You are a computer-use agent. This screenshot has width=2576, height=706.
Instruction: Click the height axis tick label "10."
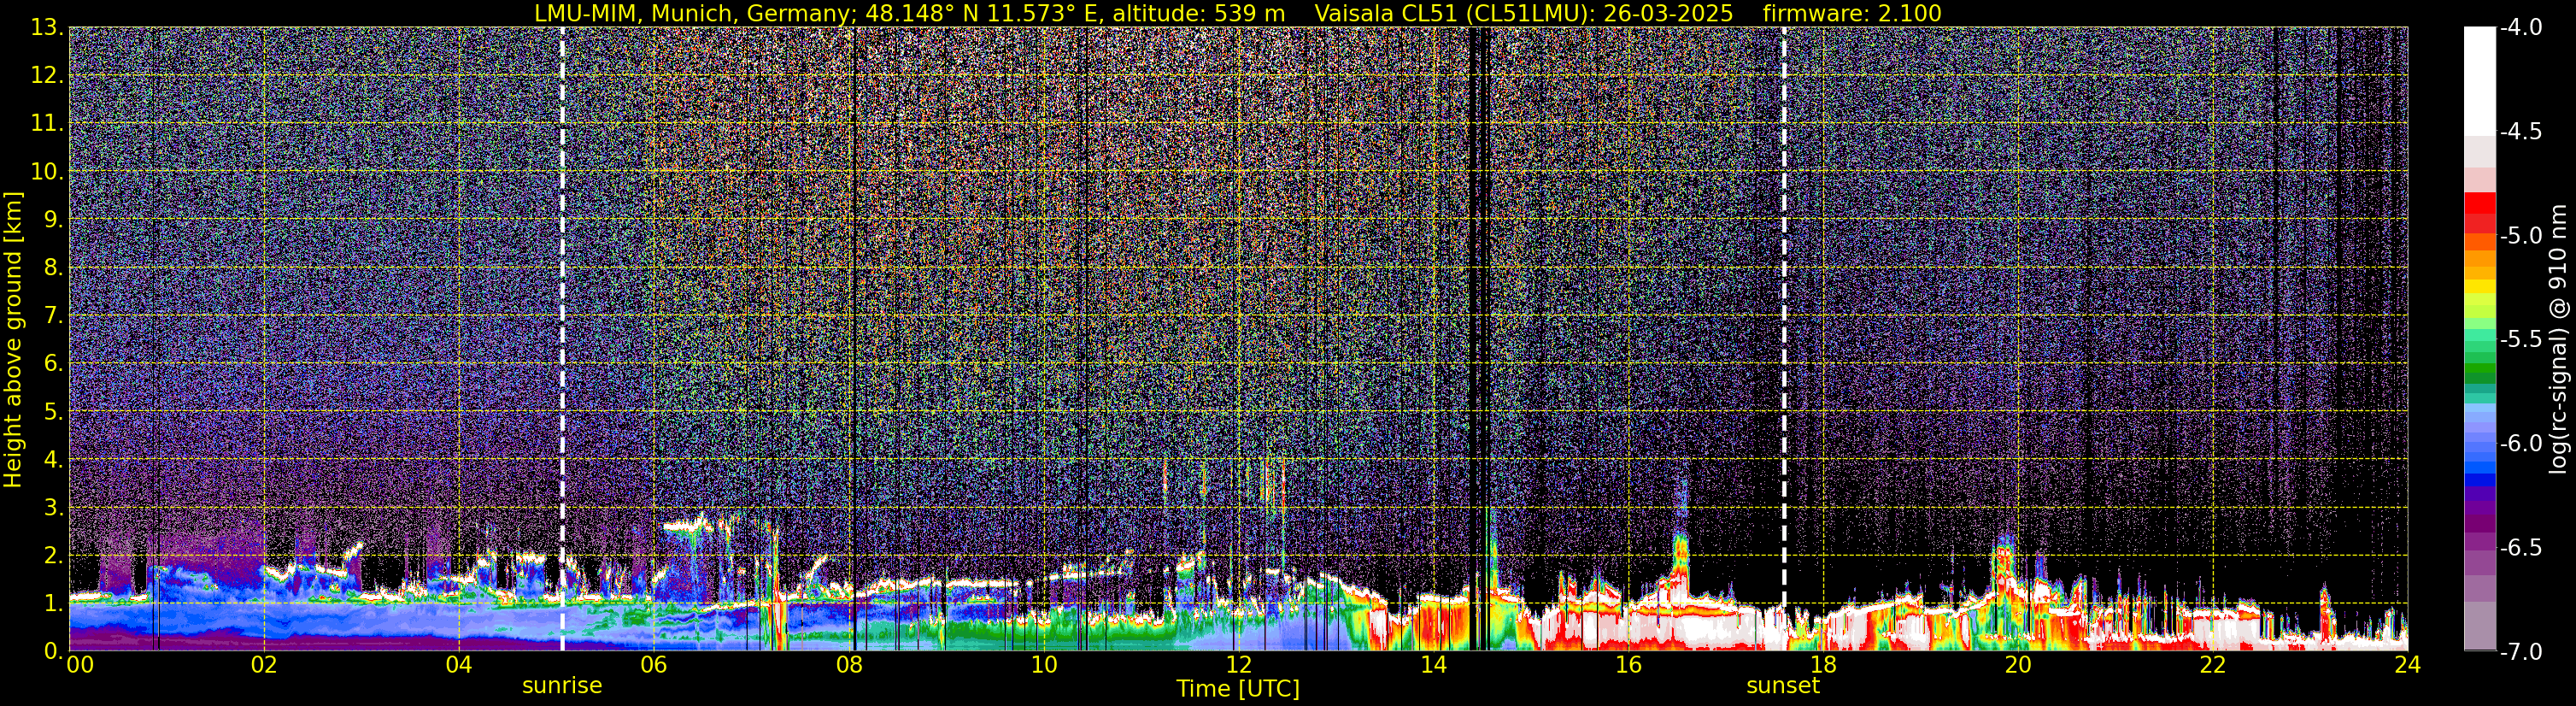[47, 172]
